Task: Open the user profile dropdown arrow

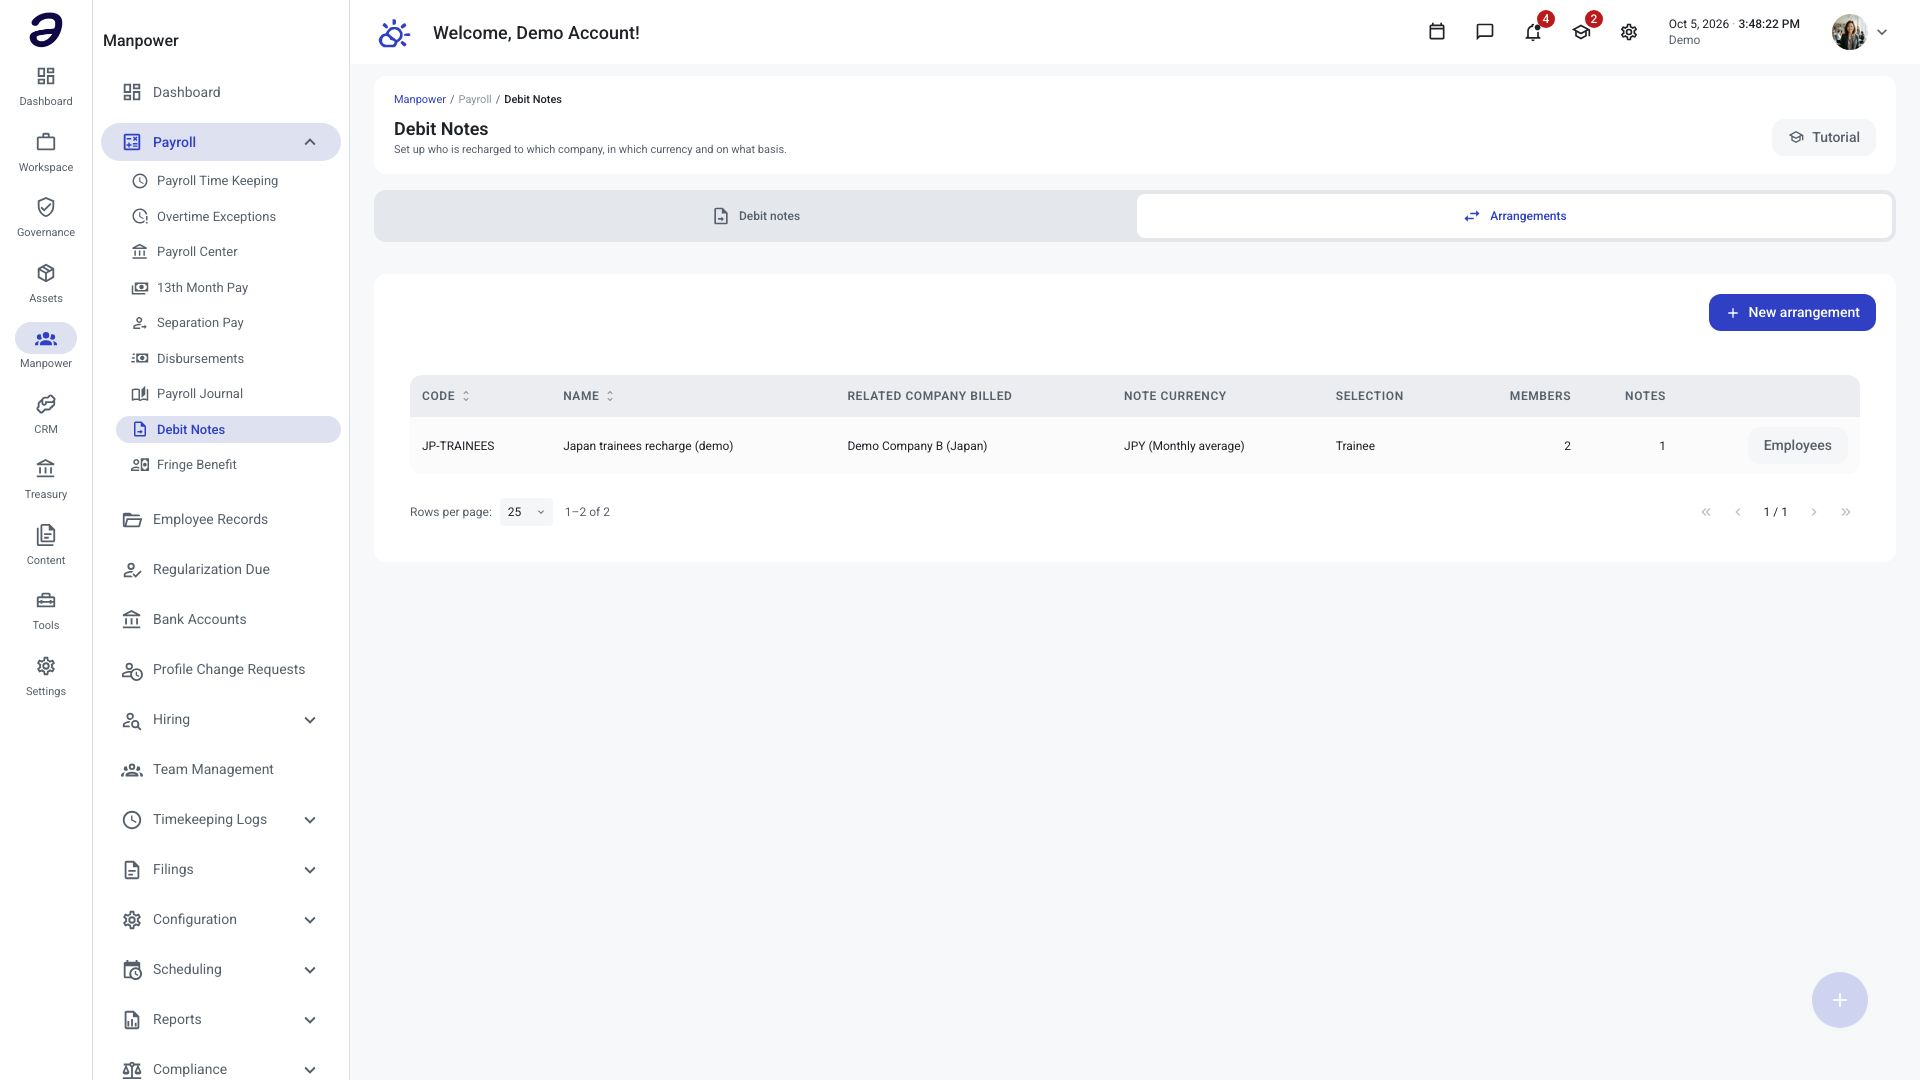Action: [1882, 32]
